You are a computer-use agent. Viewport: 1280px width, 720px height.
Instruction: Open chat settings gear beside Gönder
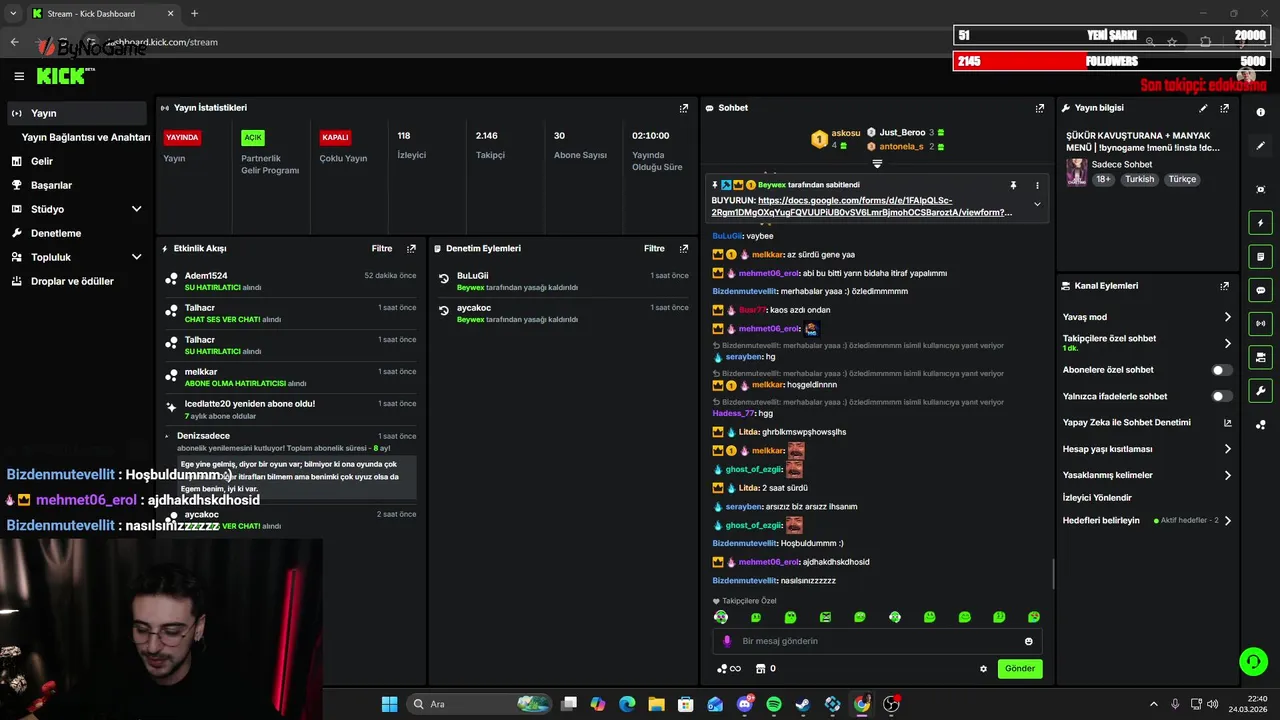point(983,669)
